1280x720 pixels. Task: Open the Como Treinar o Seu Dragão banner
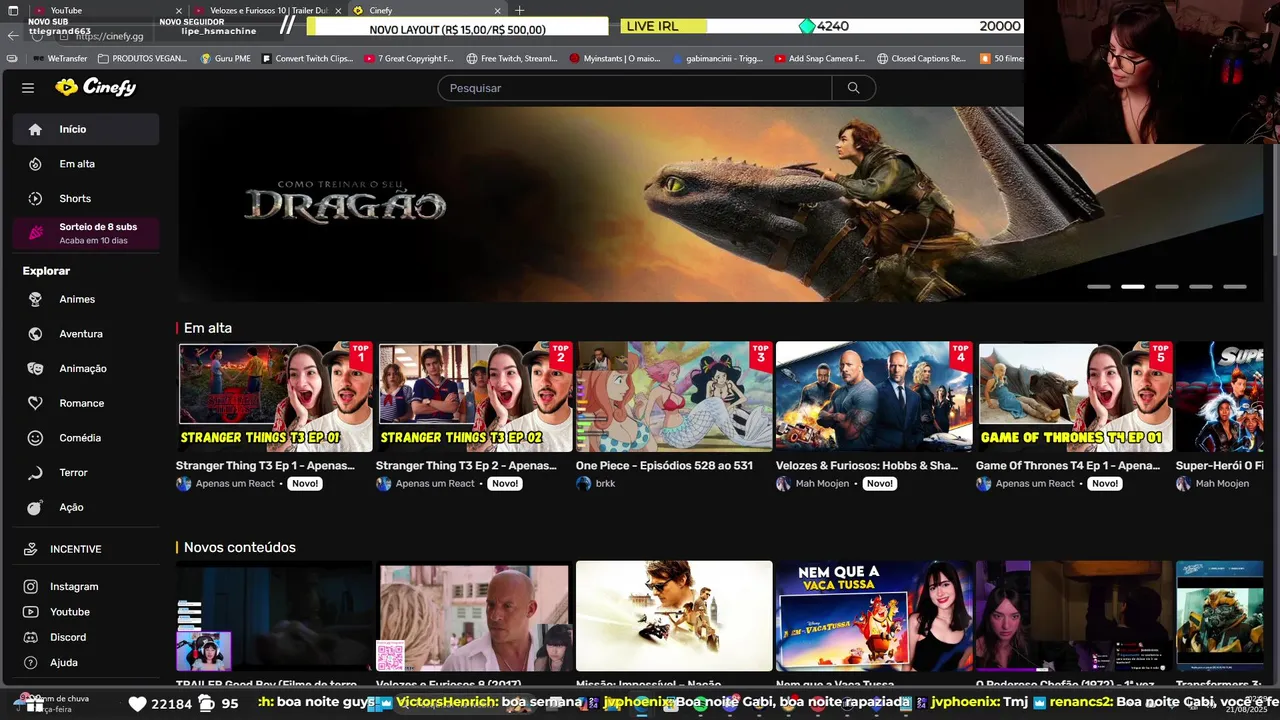click(x=721, y=204)
